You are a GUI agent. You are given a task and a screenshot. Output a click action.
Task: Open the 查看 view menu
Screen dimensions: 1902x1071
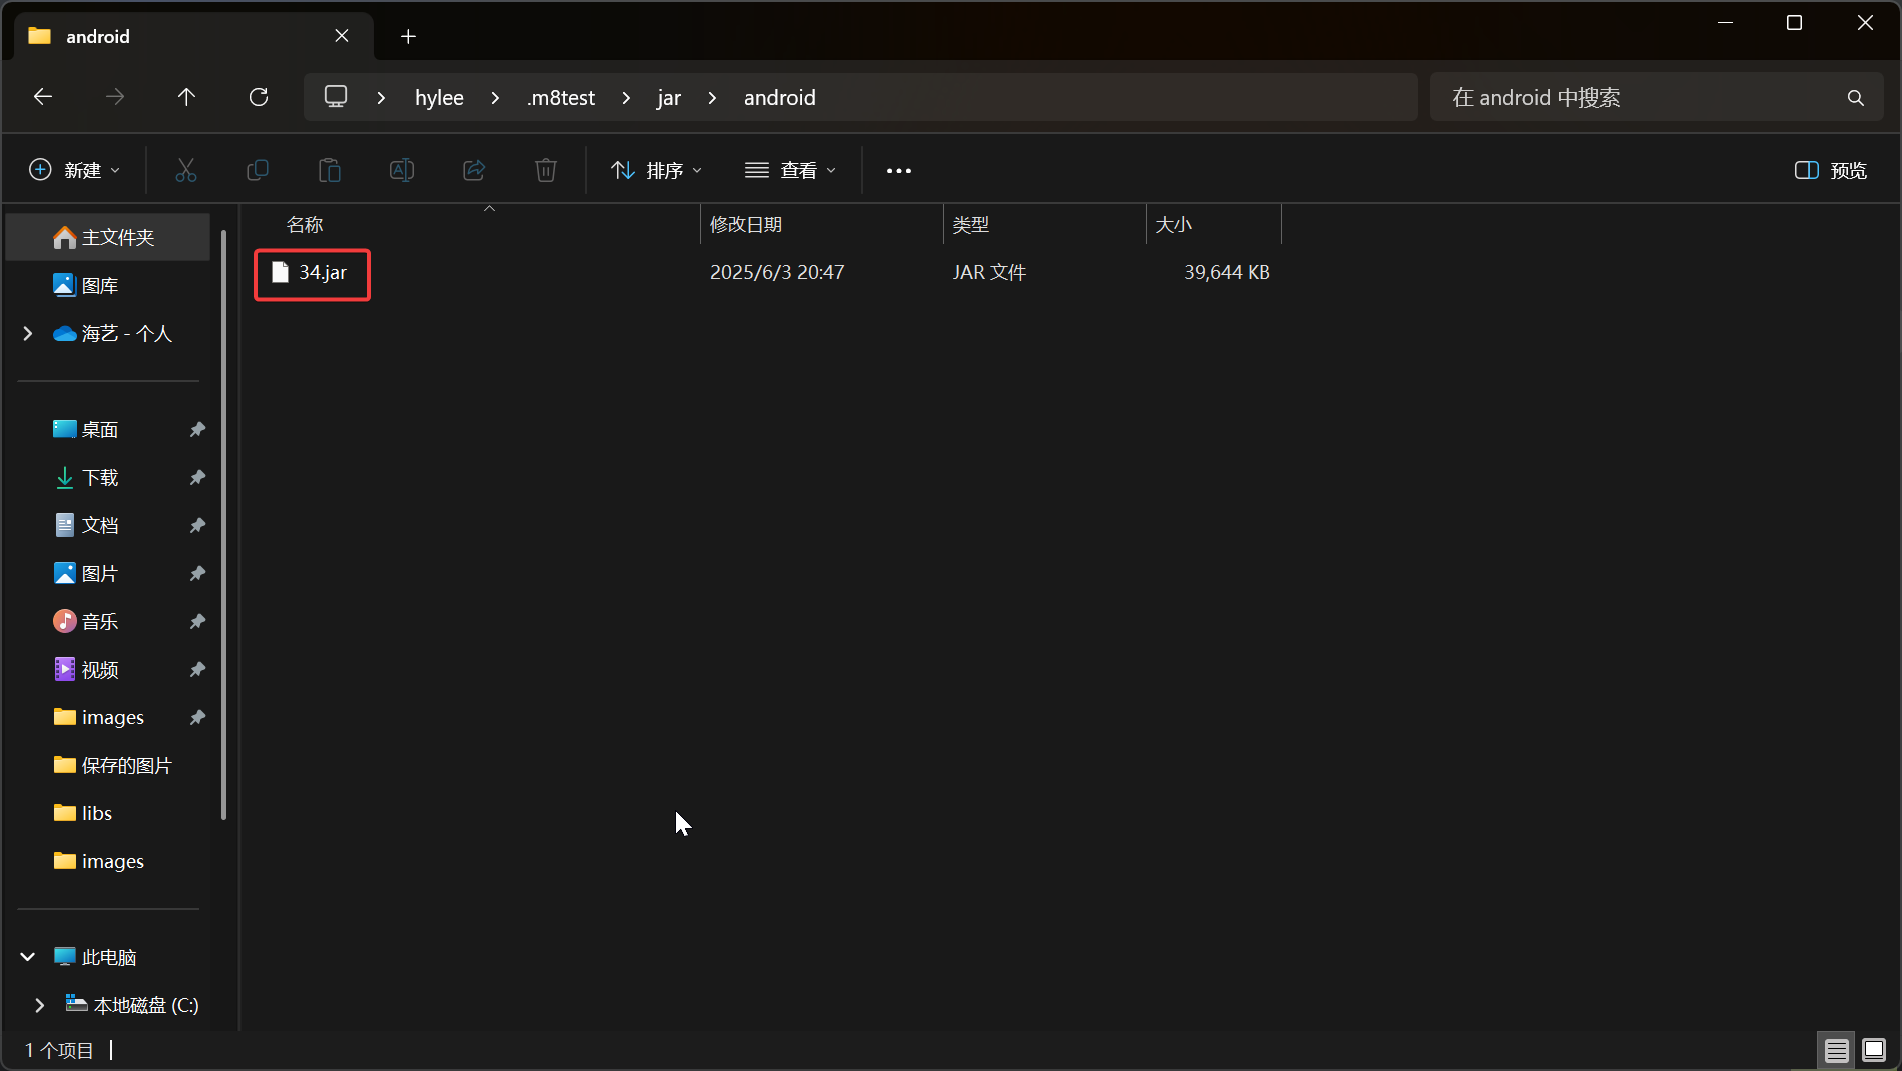tap(790, 170)
